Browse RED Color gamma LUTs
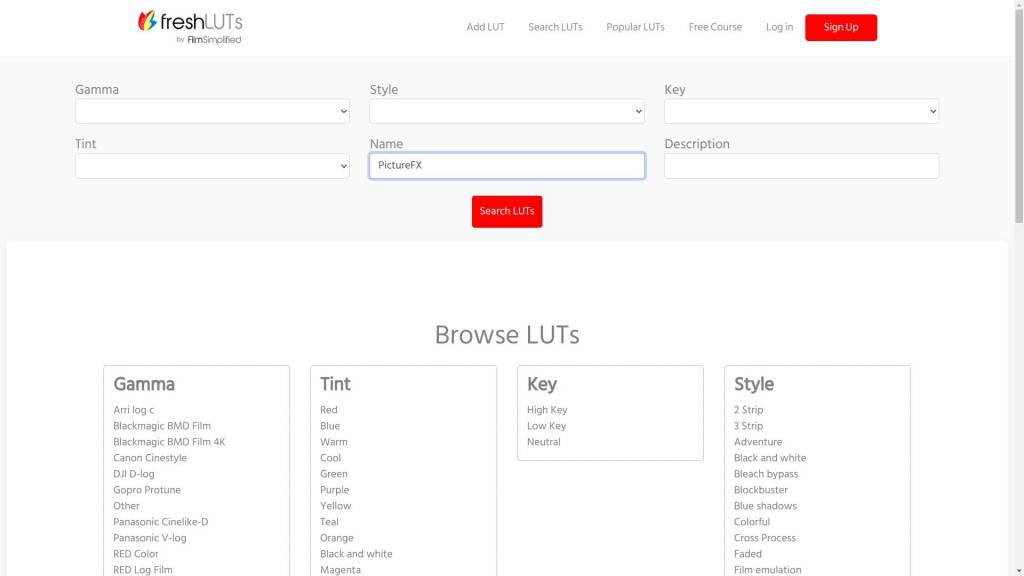1024x576 pixels. point(136,554)
